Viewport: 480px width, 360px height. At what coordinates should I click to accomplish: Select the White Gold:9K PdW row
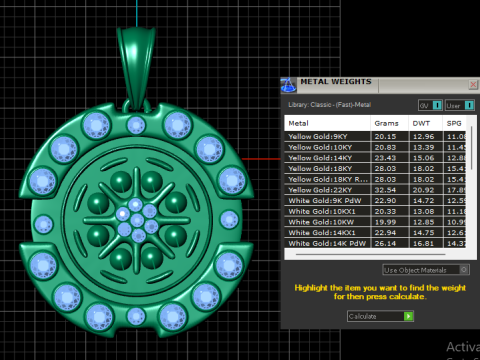pos(375,200)
